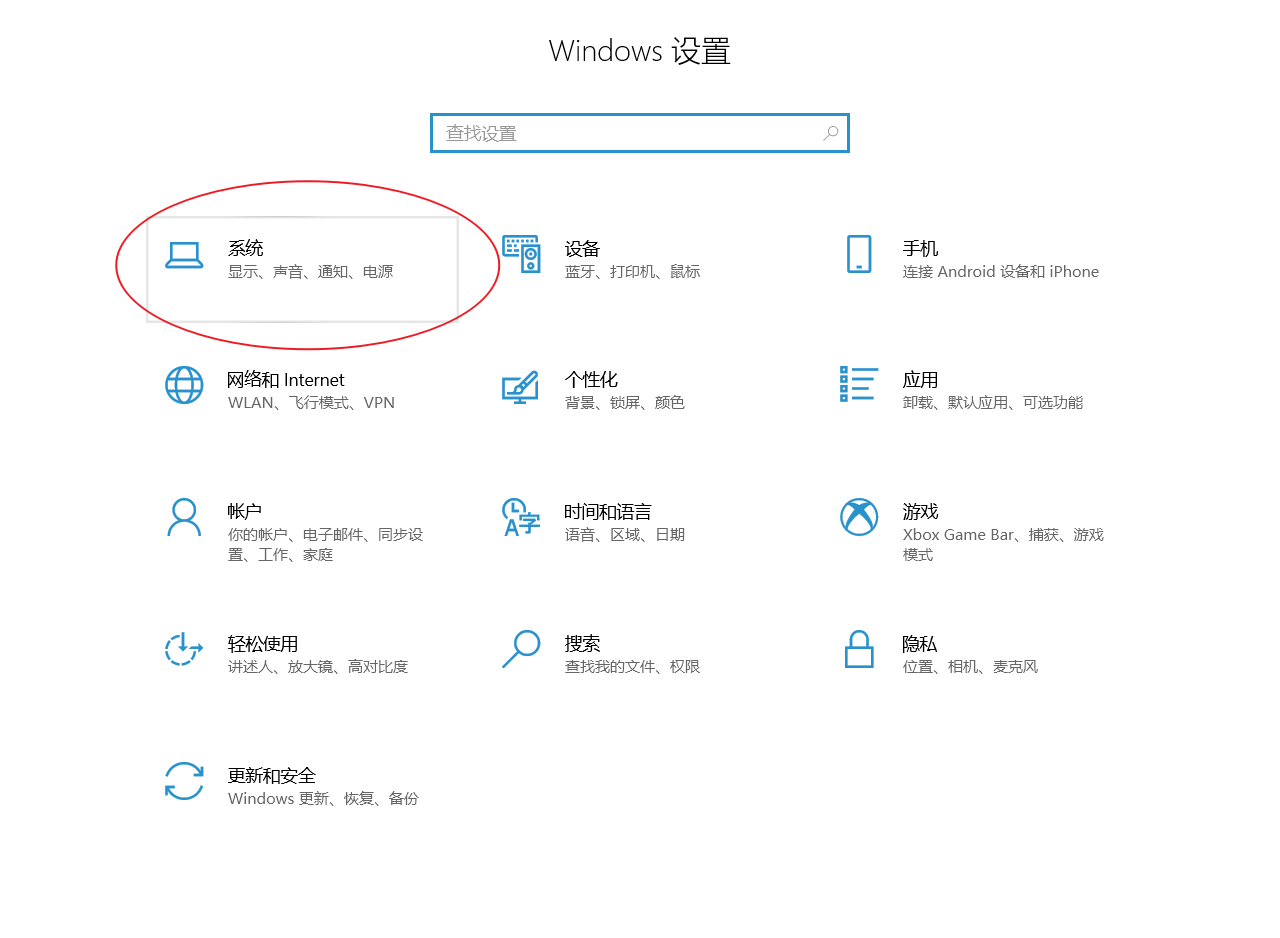Click the laptop icon for 系统
Image resolution: width=1280 pixels, height=938 pixels.
point(184,256)
